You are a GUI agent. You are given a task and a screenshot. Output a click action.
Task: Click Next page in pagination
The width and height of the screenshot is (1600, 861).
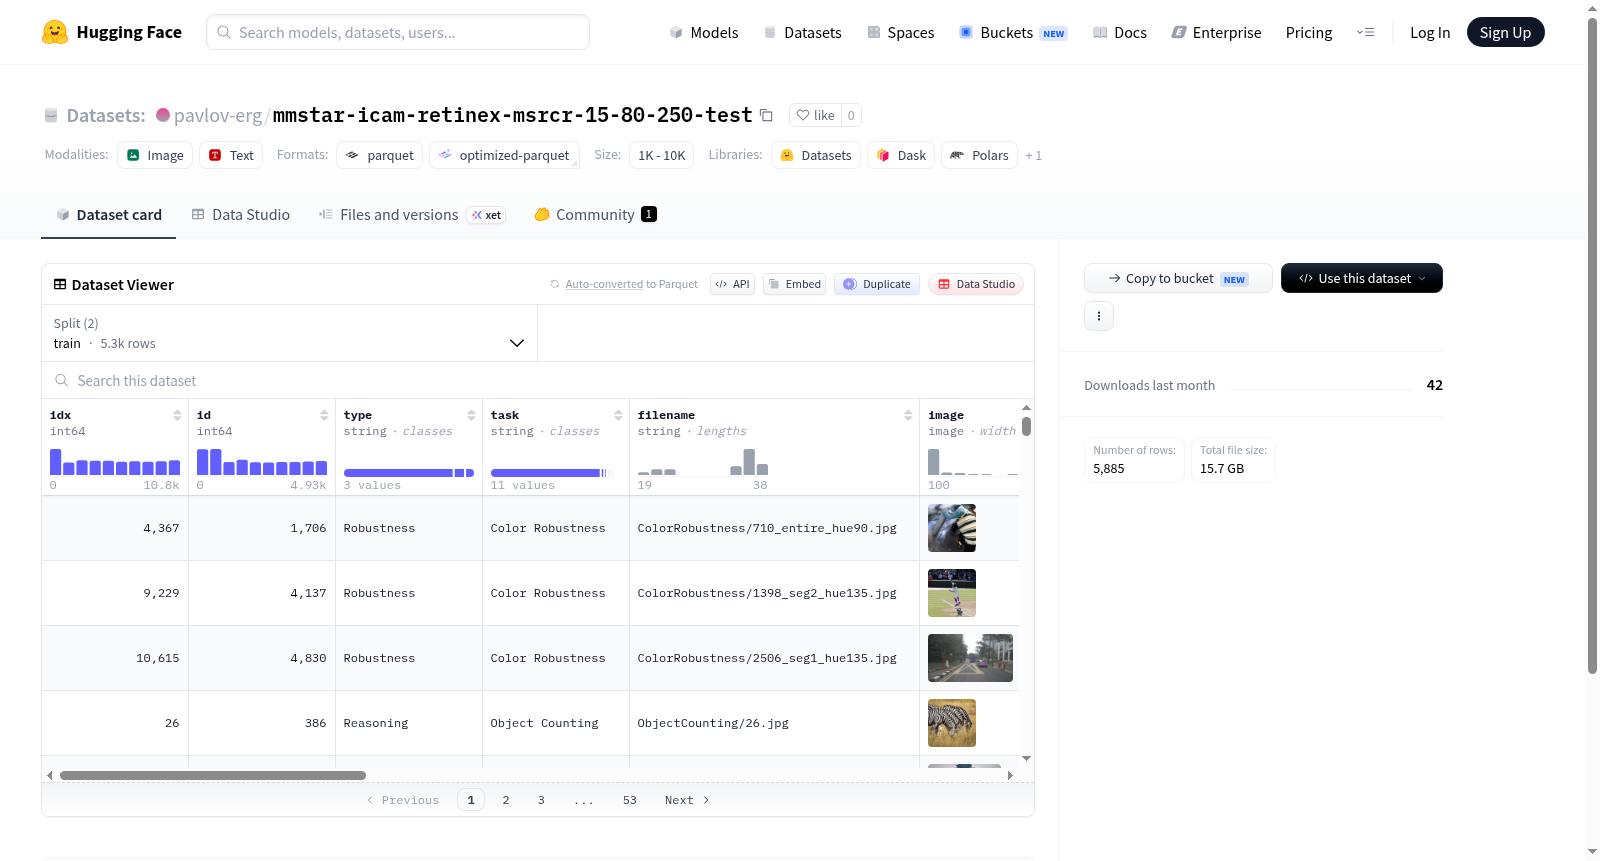[x=687, y=800]
